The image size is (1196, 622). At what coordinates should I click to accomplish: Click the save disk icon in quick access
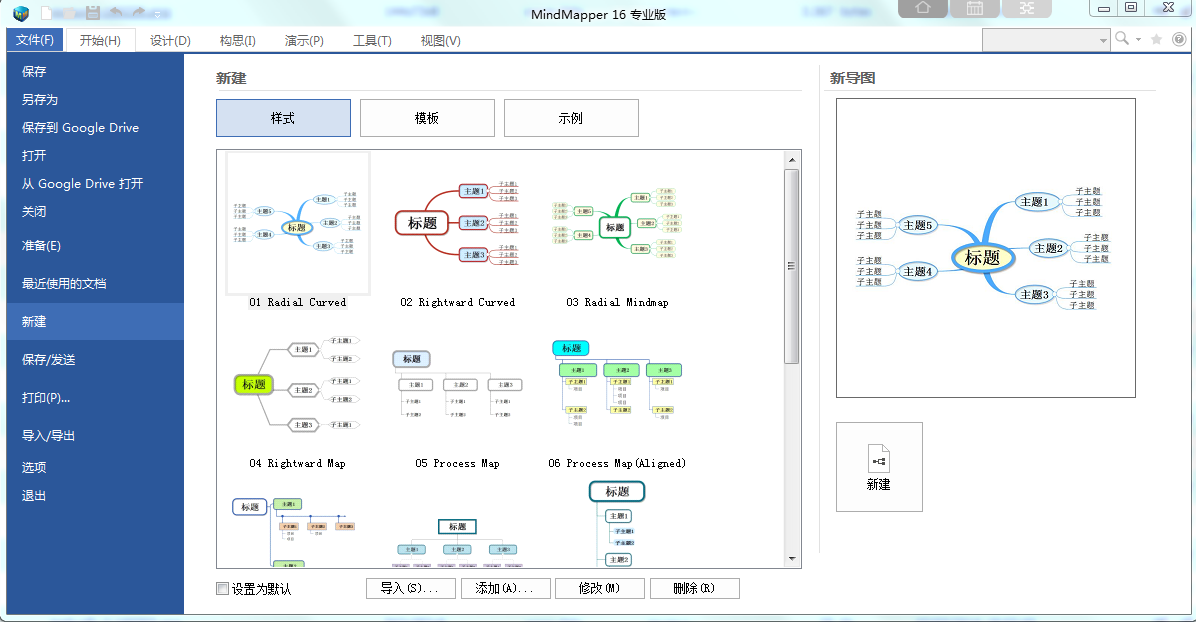[x=93, y=13]
